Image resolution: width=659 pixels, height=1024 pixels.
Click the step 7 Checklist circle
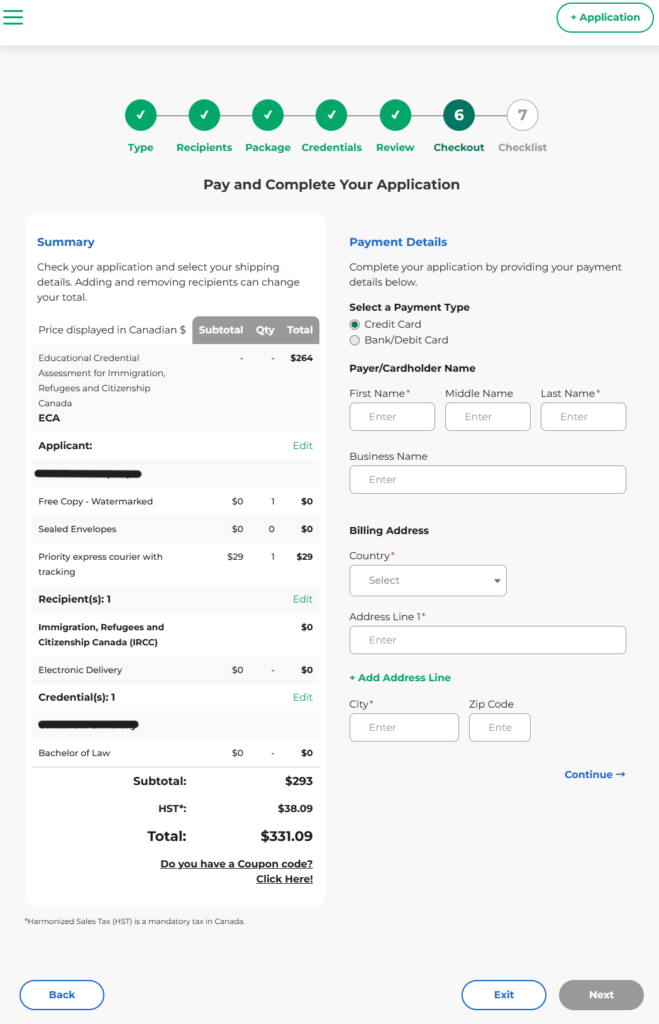[522, 116]
